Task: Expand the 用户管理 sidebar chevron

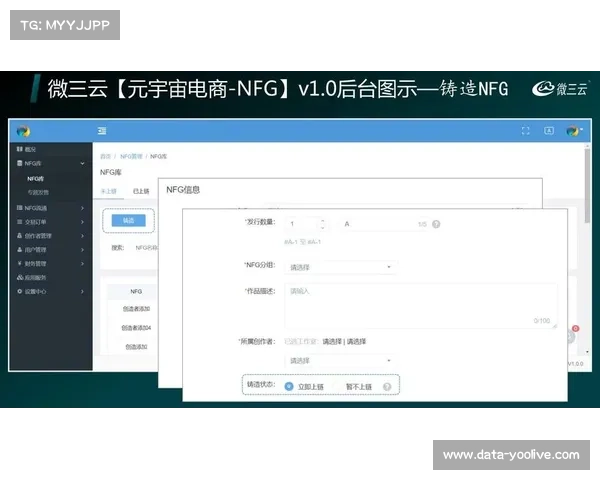Action: 82,250
